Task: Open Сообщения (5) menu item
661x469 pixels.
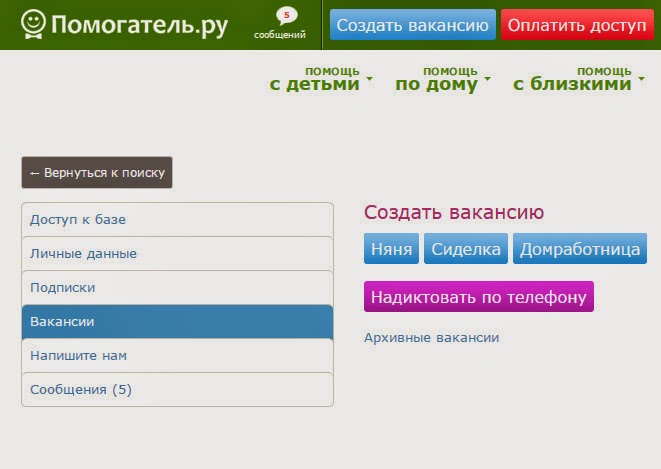Action: (177, 390)
